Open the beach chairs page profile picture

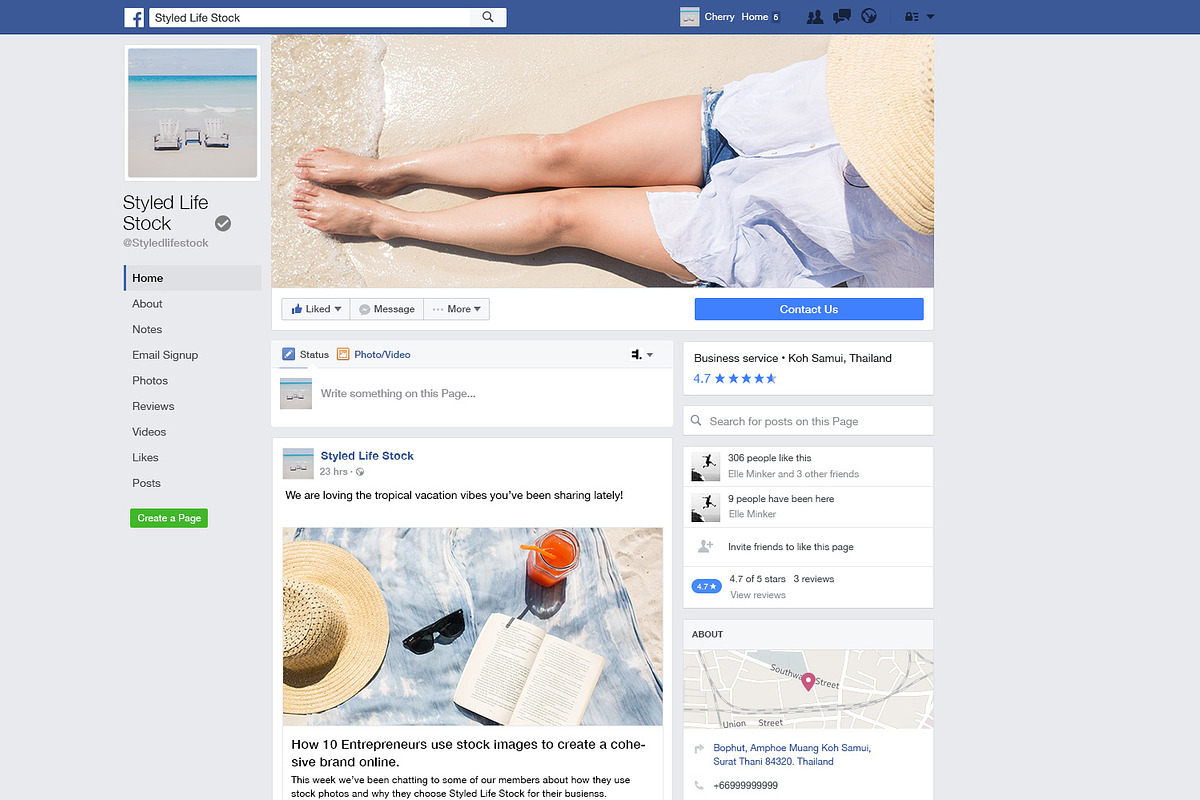tap(192, 113)
